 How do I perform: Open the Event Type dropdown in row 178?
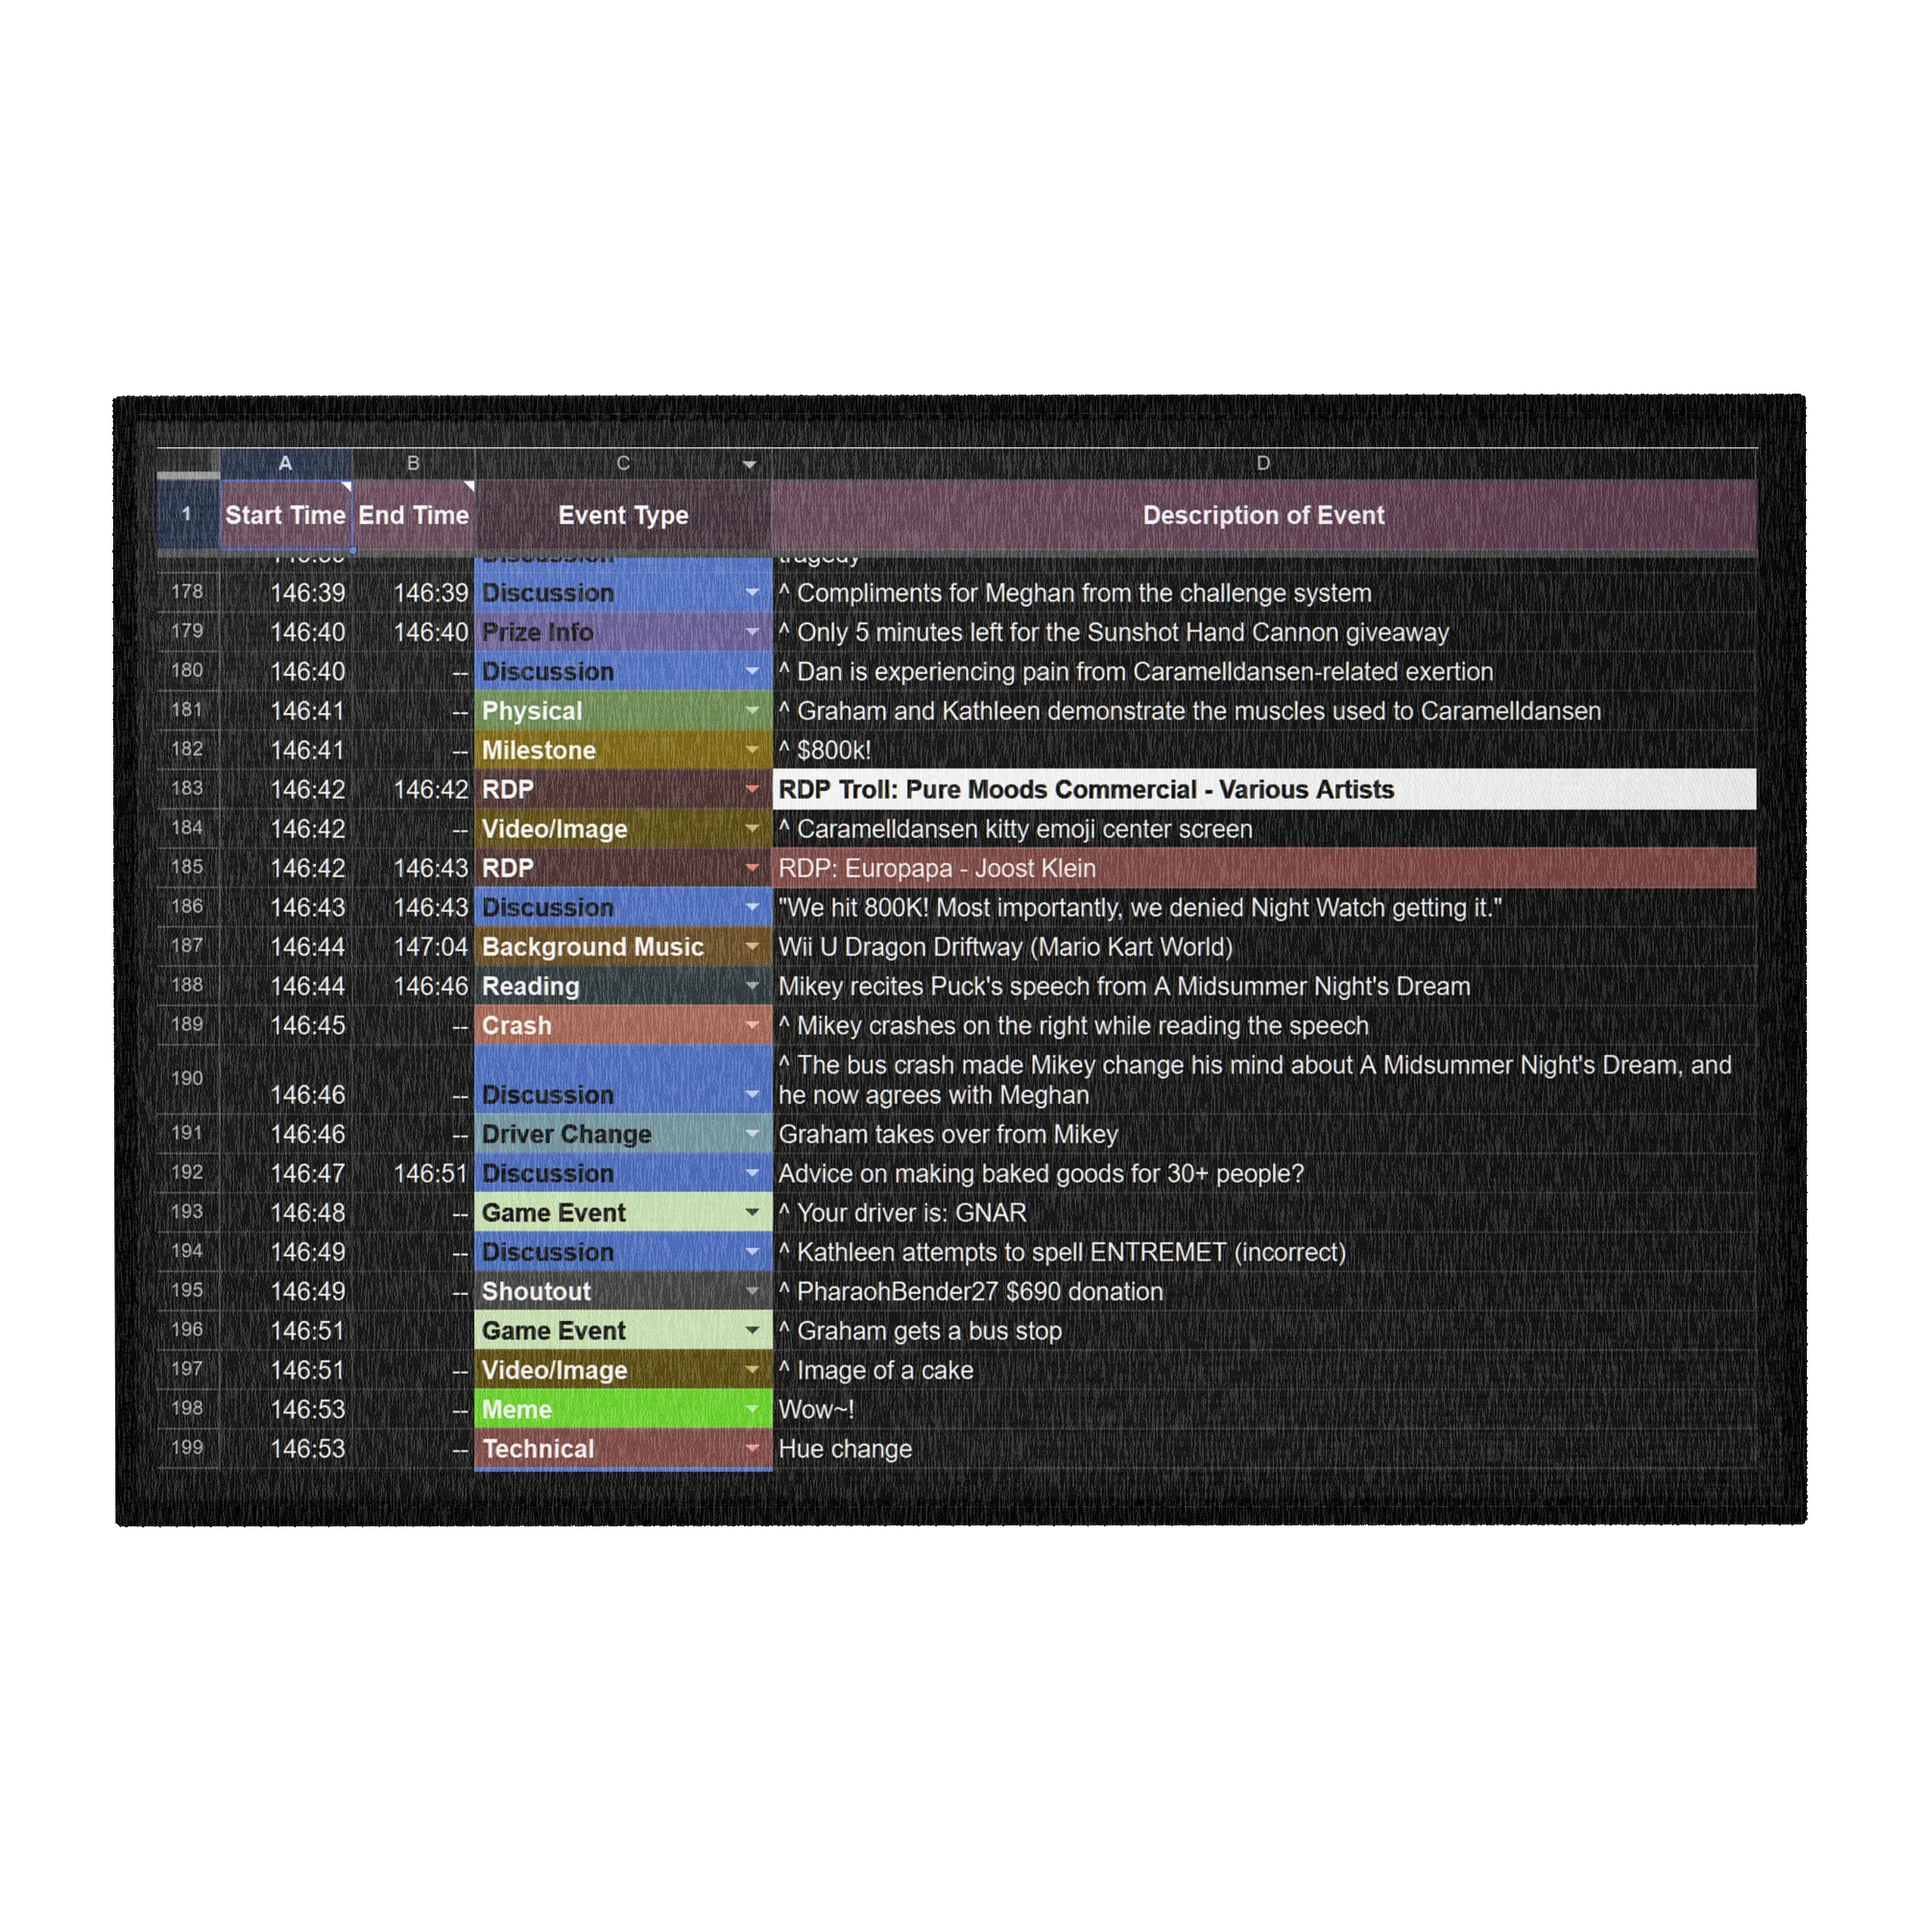[751, 592]
